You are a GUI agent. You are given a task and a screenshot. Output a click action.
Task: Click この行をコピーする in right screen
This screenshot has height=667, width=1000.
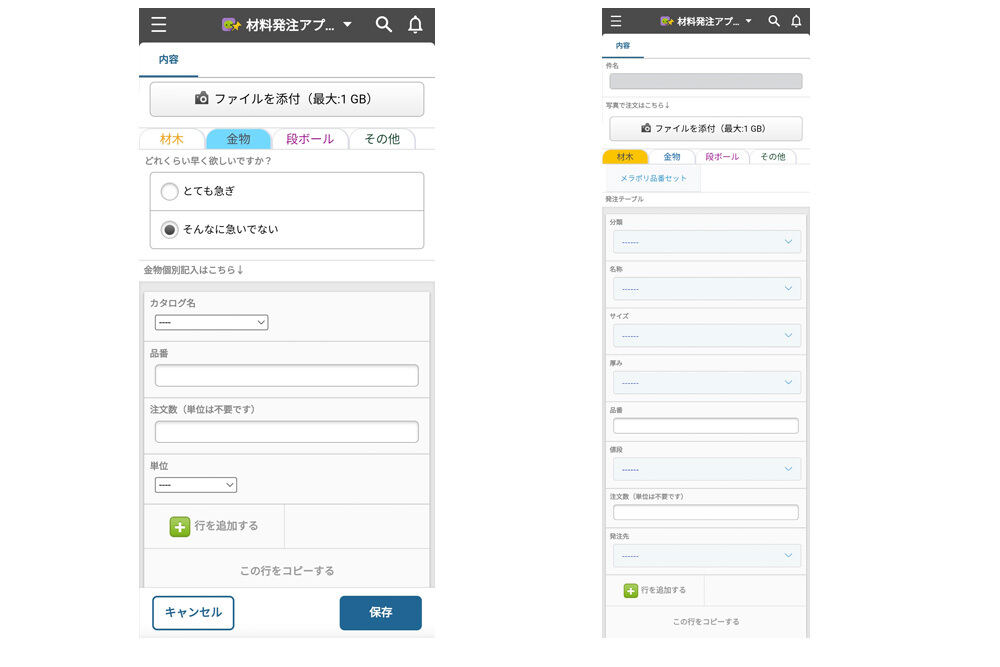pyautogui.click(x=706, y=622)
